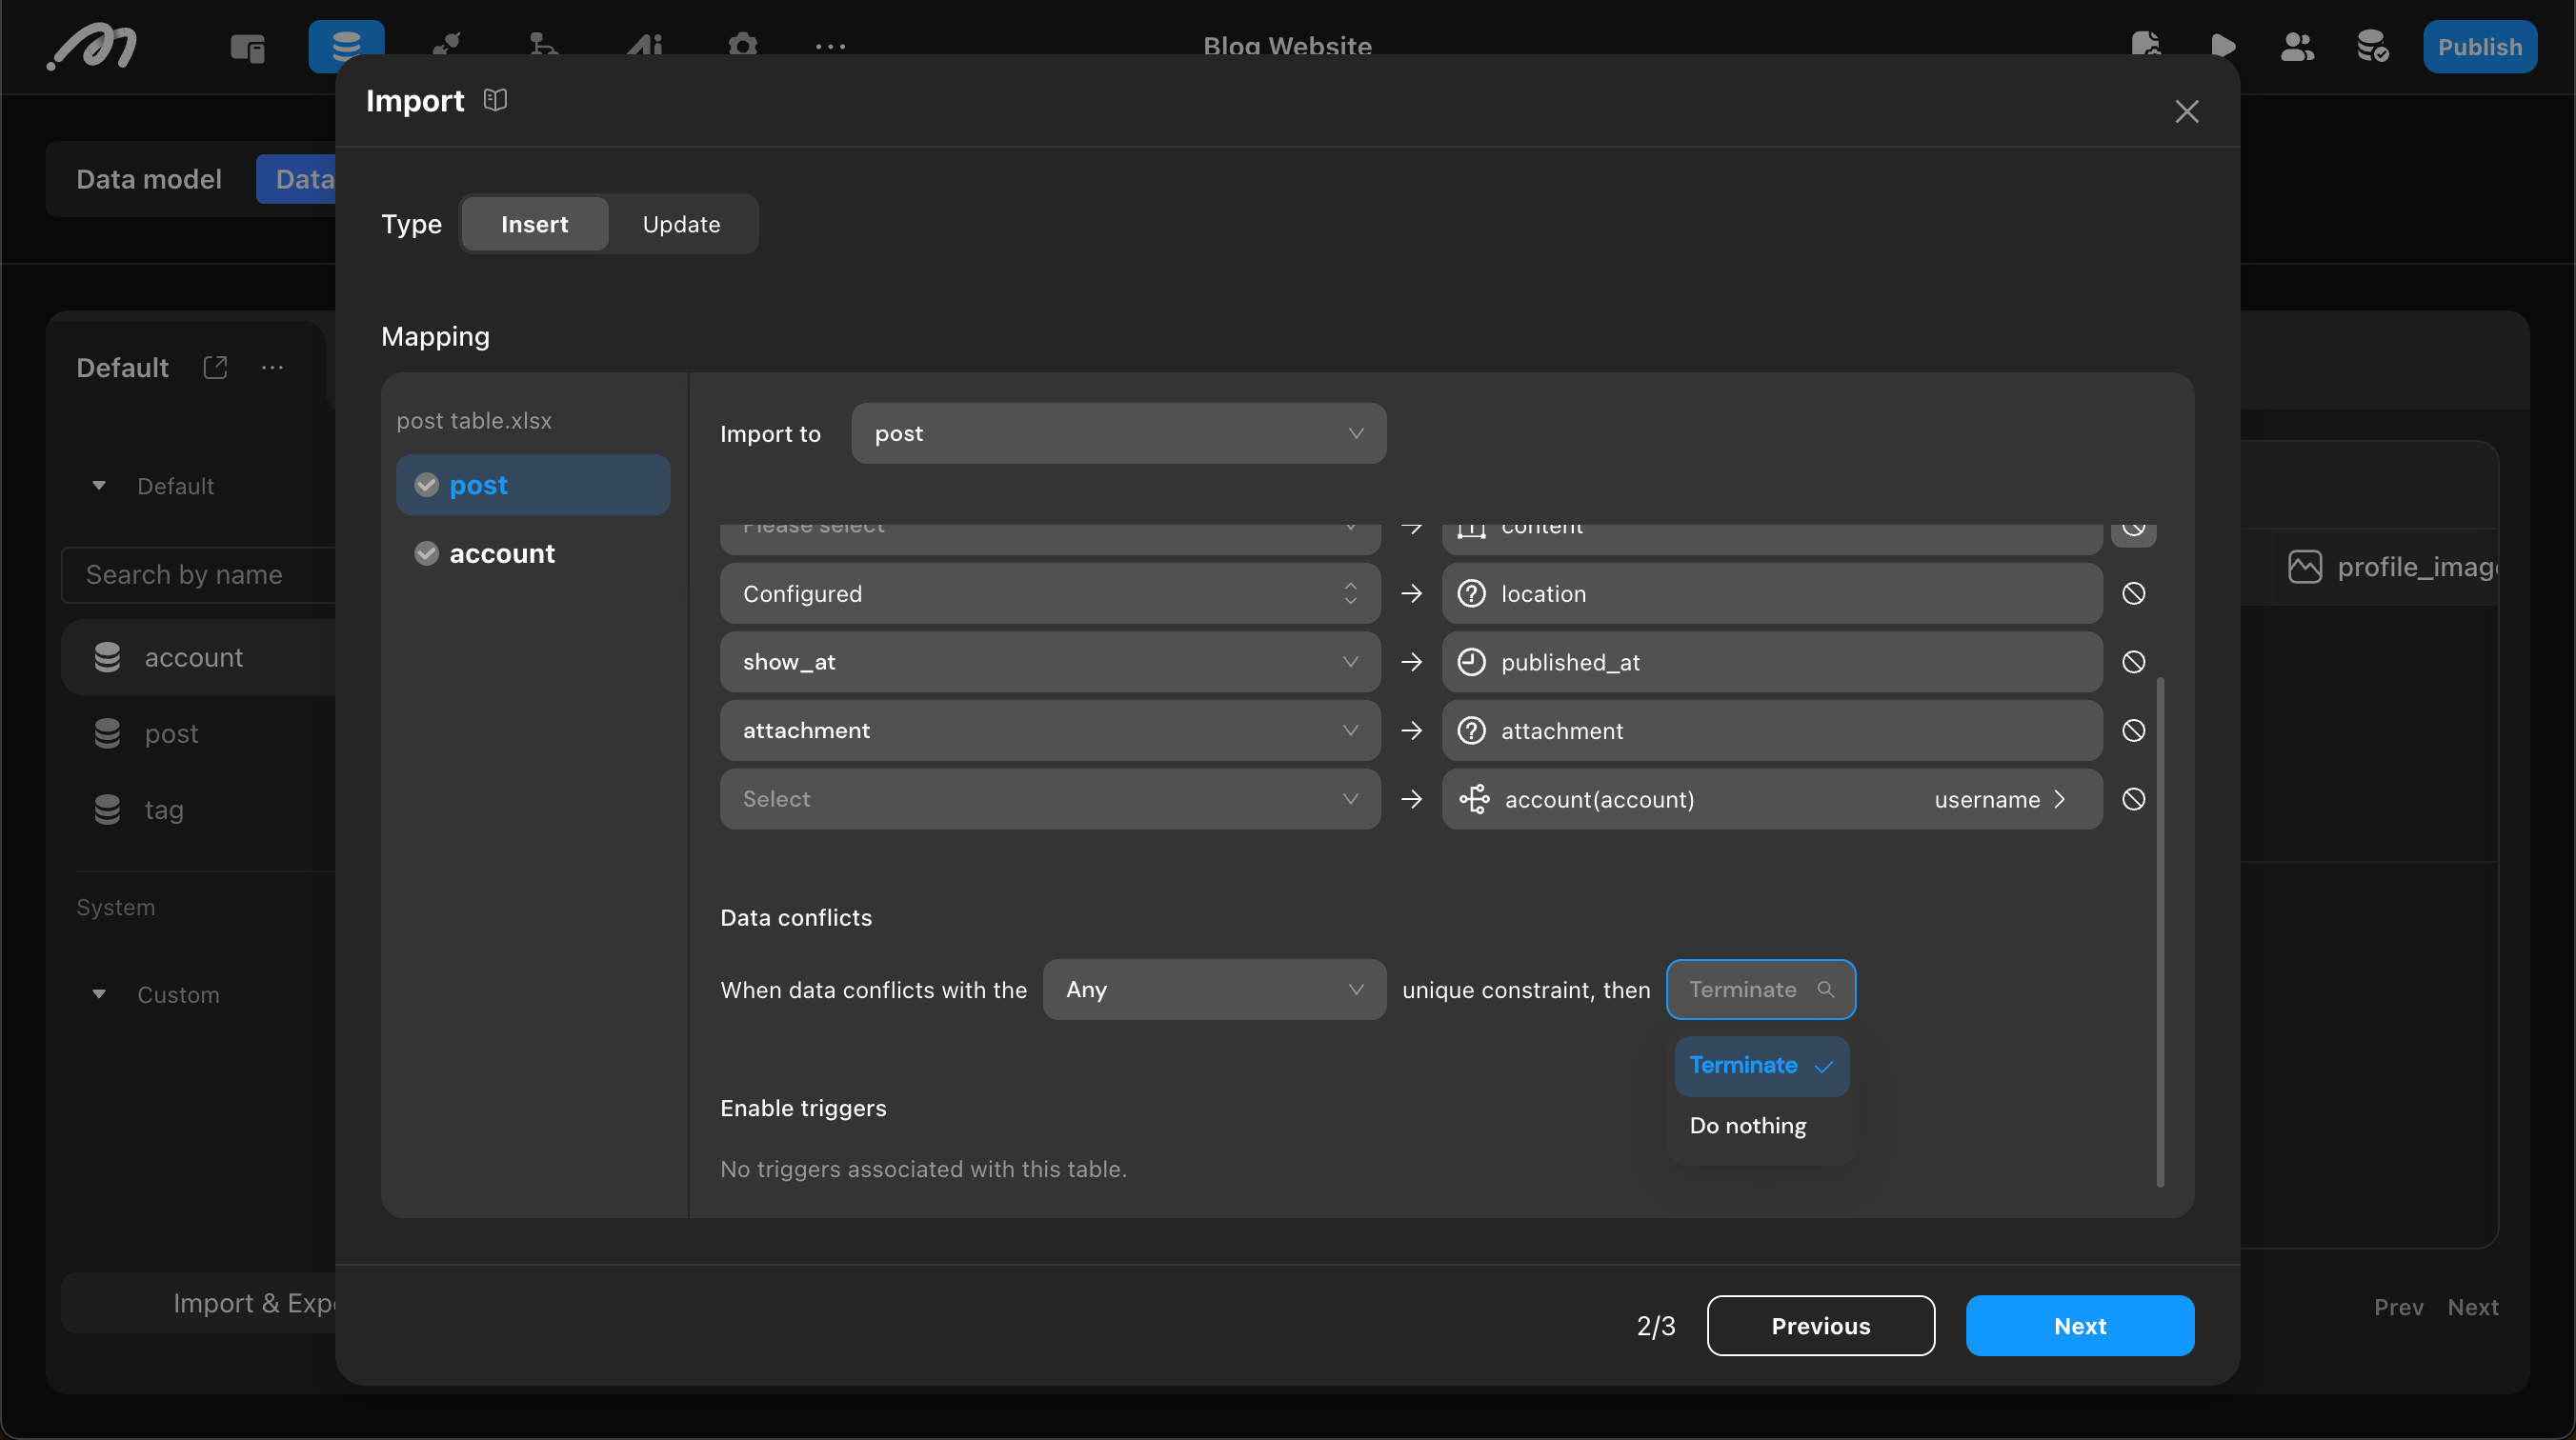Image resolution: width=2576 pixels, height=1440 pixels.
Task: Select post table in sidebar
Action: coord(200,733)
